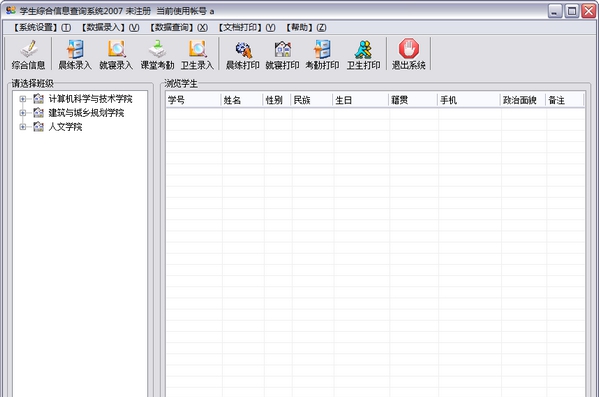599x397 pixels.
Task: Open the 就寝打印 toolbar icon
Action: (283, 49)
